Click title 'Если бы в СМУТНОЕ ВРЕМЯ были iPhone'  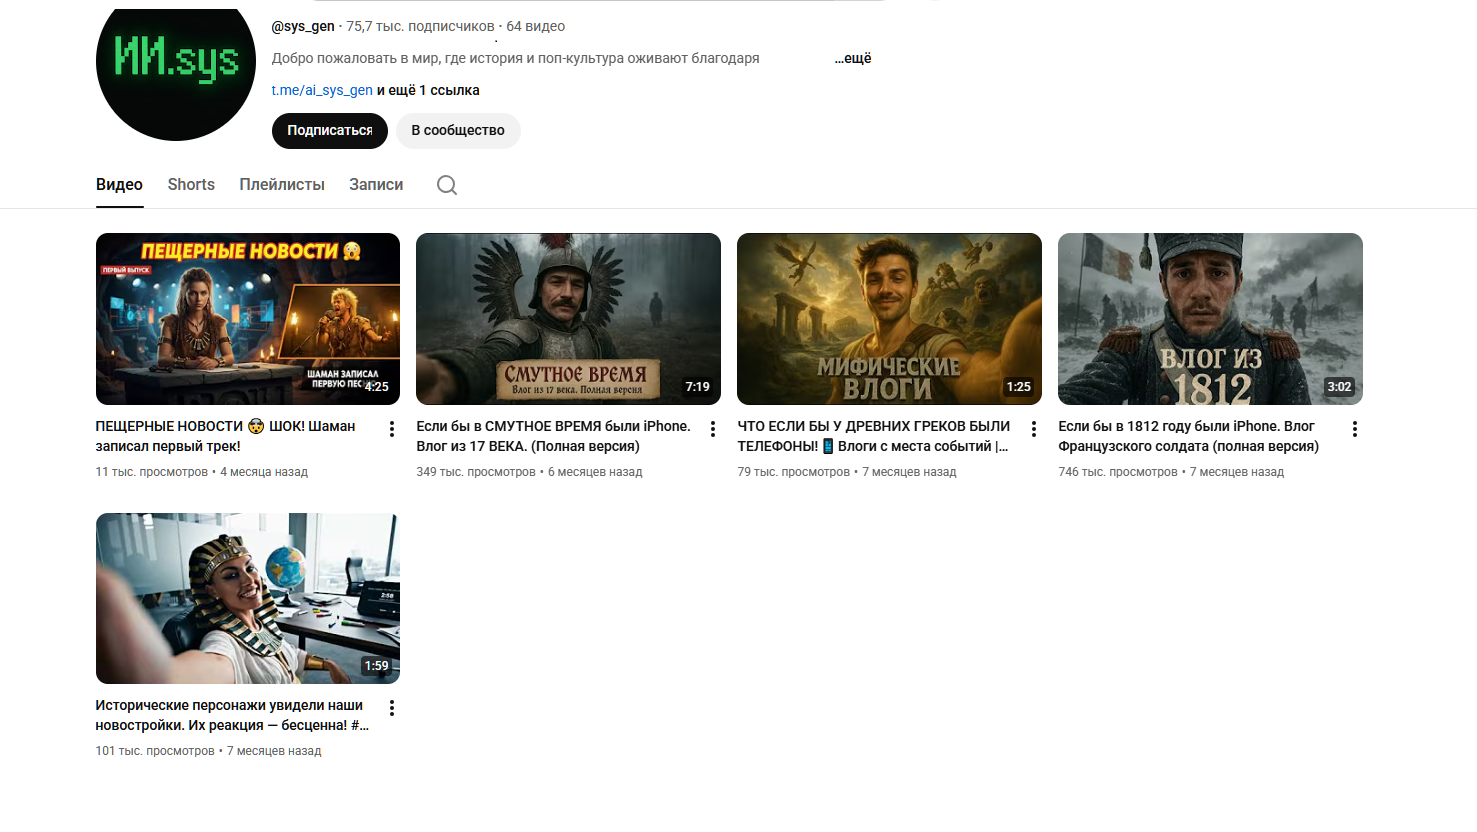553,426
